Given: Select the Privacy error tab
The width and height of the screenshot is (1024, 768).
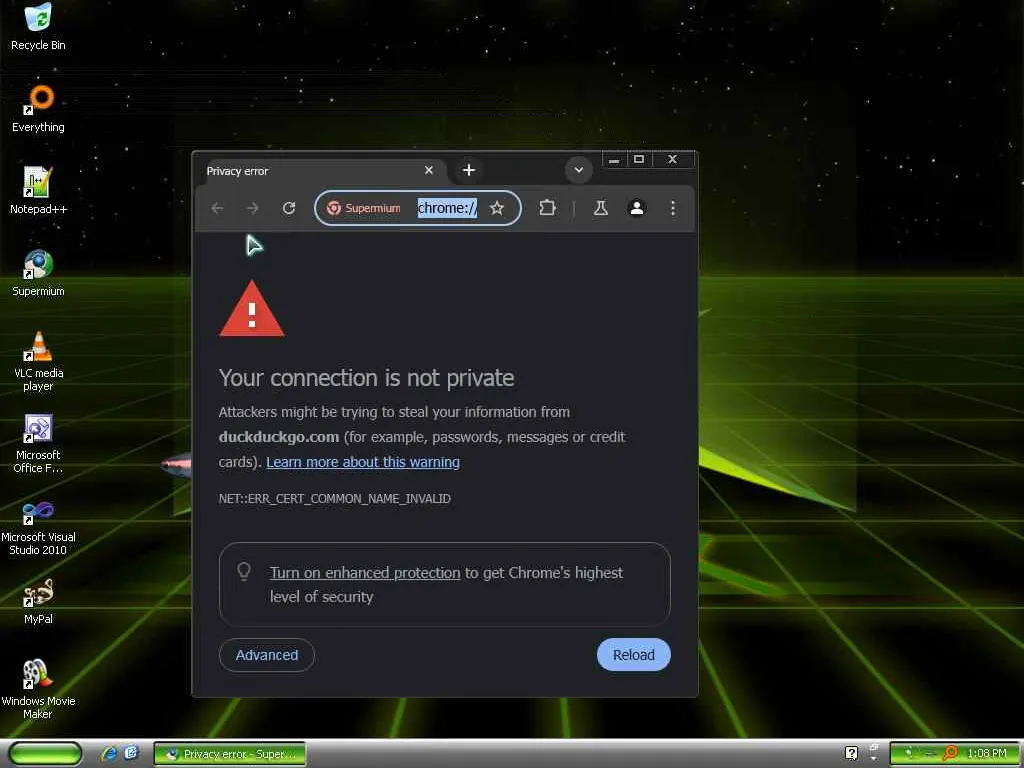Looking at the screenshot, I should [321, 171].
